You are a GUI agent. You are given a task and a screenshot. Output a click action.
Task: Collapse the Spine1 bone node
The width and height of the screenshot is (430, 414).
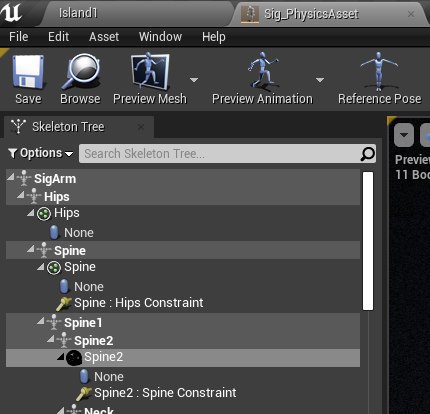[x=41, y=321]
